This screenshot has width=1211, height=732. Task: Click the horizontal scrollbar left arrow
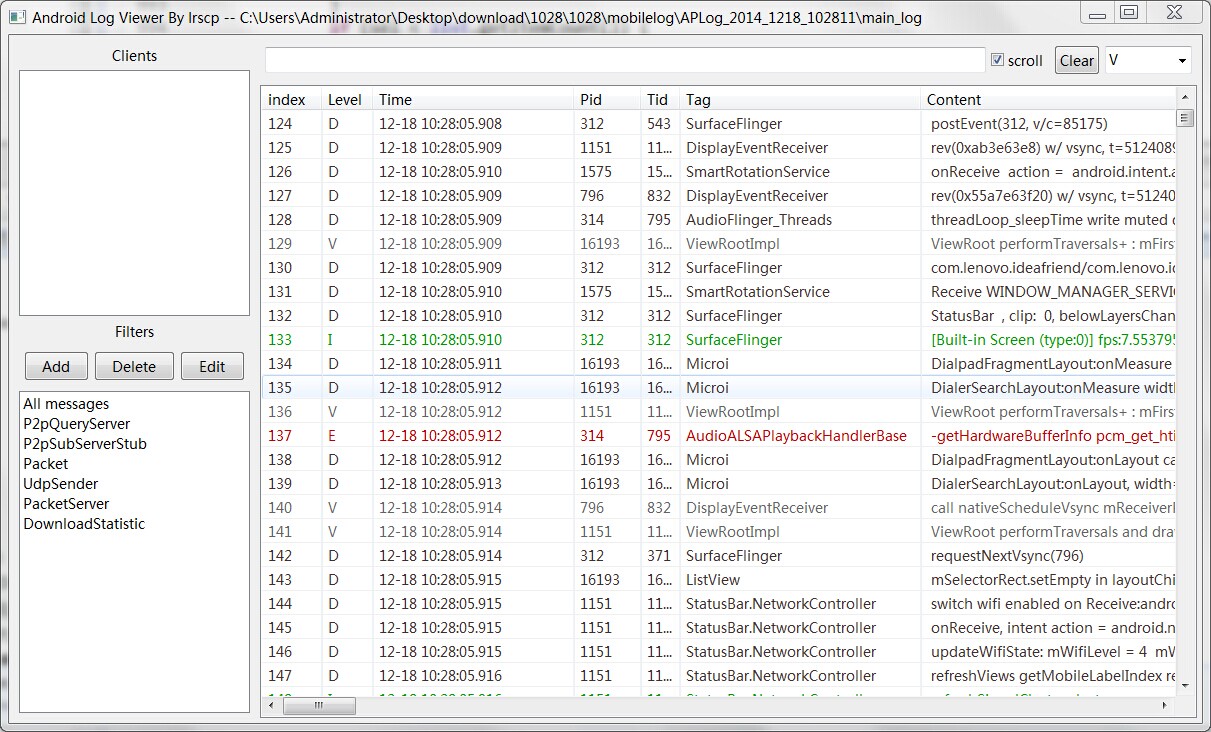(270, 705)
